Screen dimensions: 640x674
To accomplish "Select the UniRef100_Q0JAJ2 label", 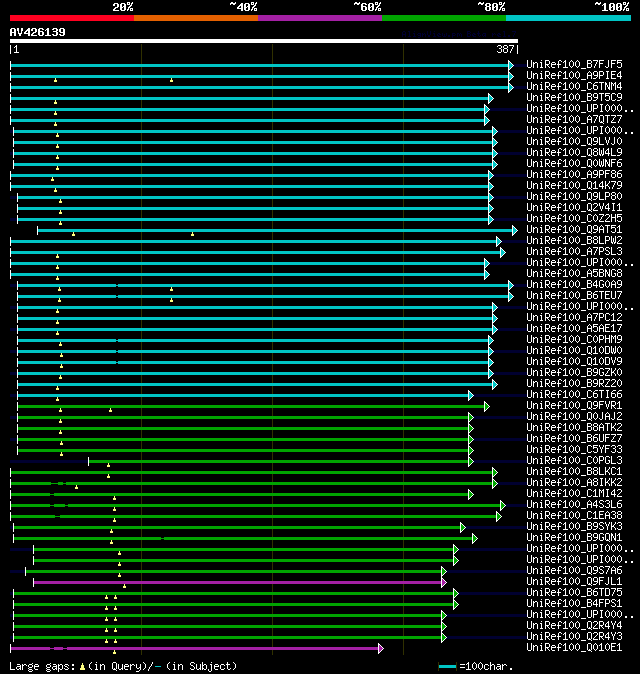I will click(574, 417).
